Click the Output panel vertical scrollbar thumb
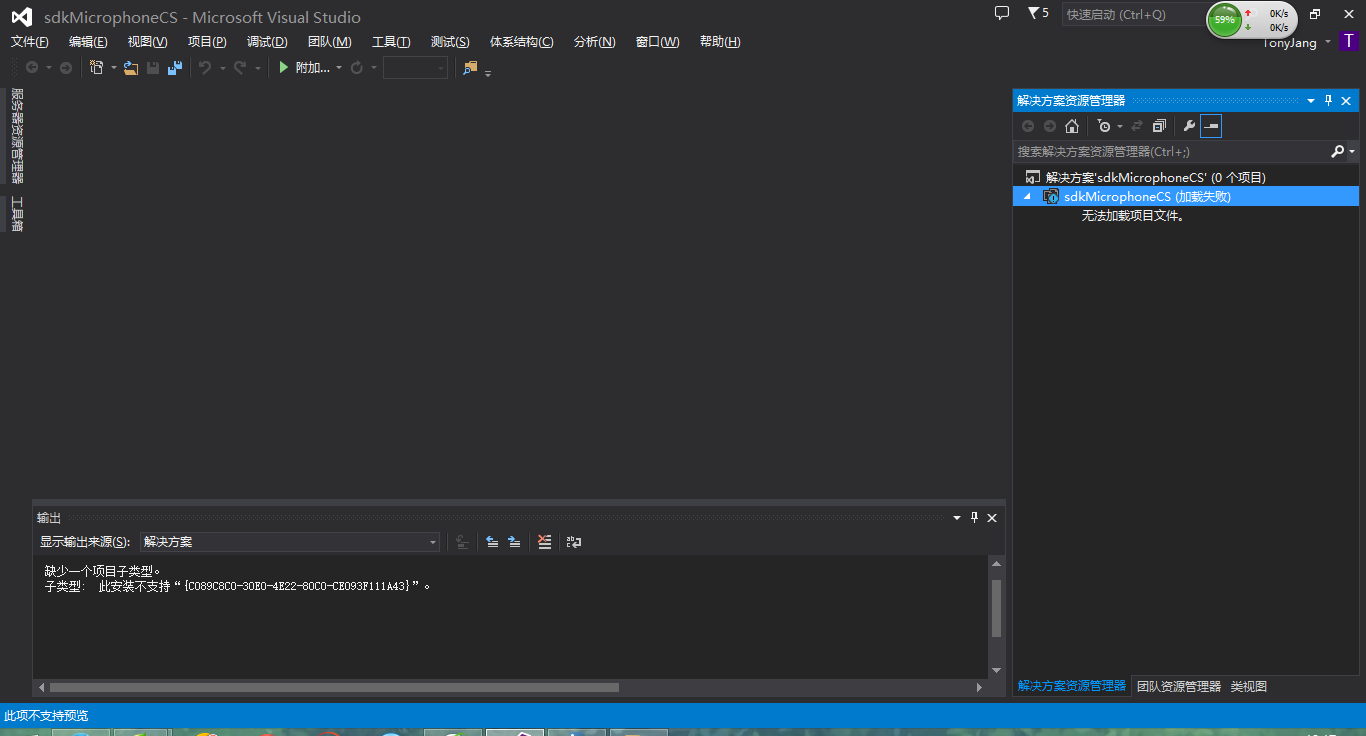Viewport: 1366px width, 736px height. coord(996,608)
